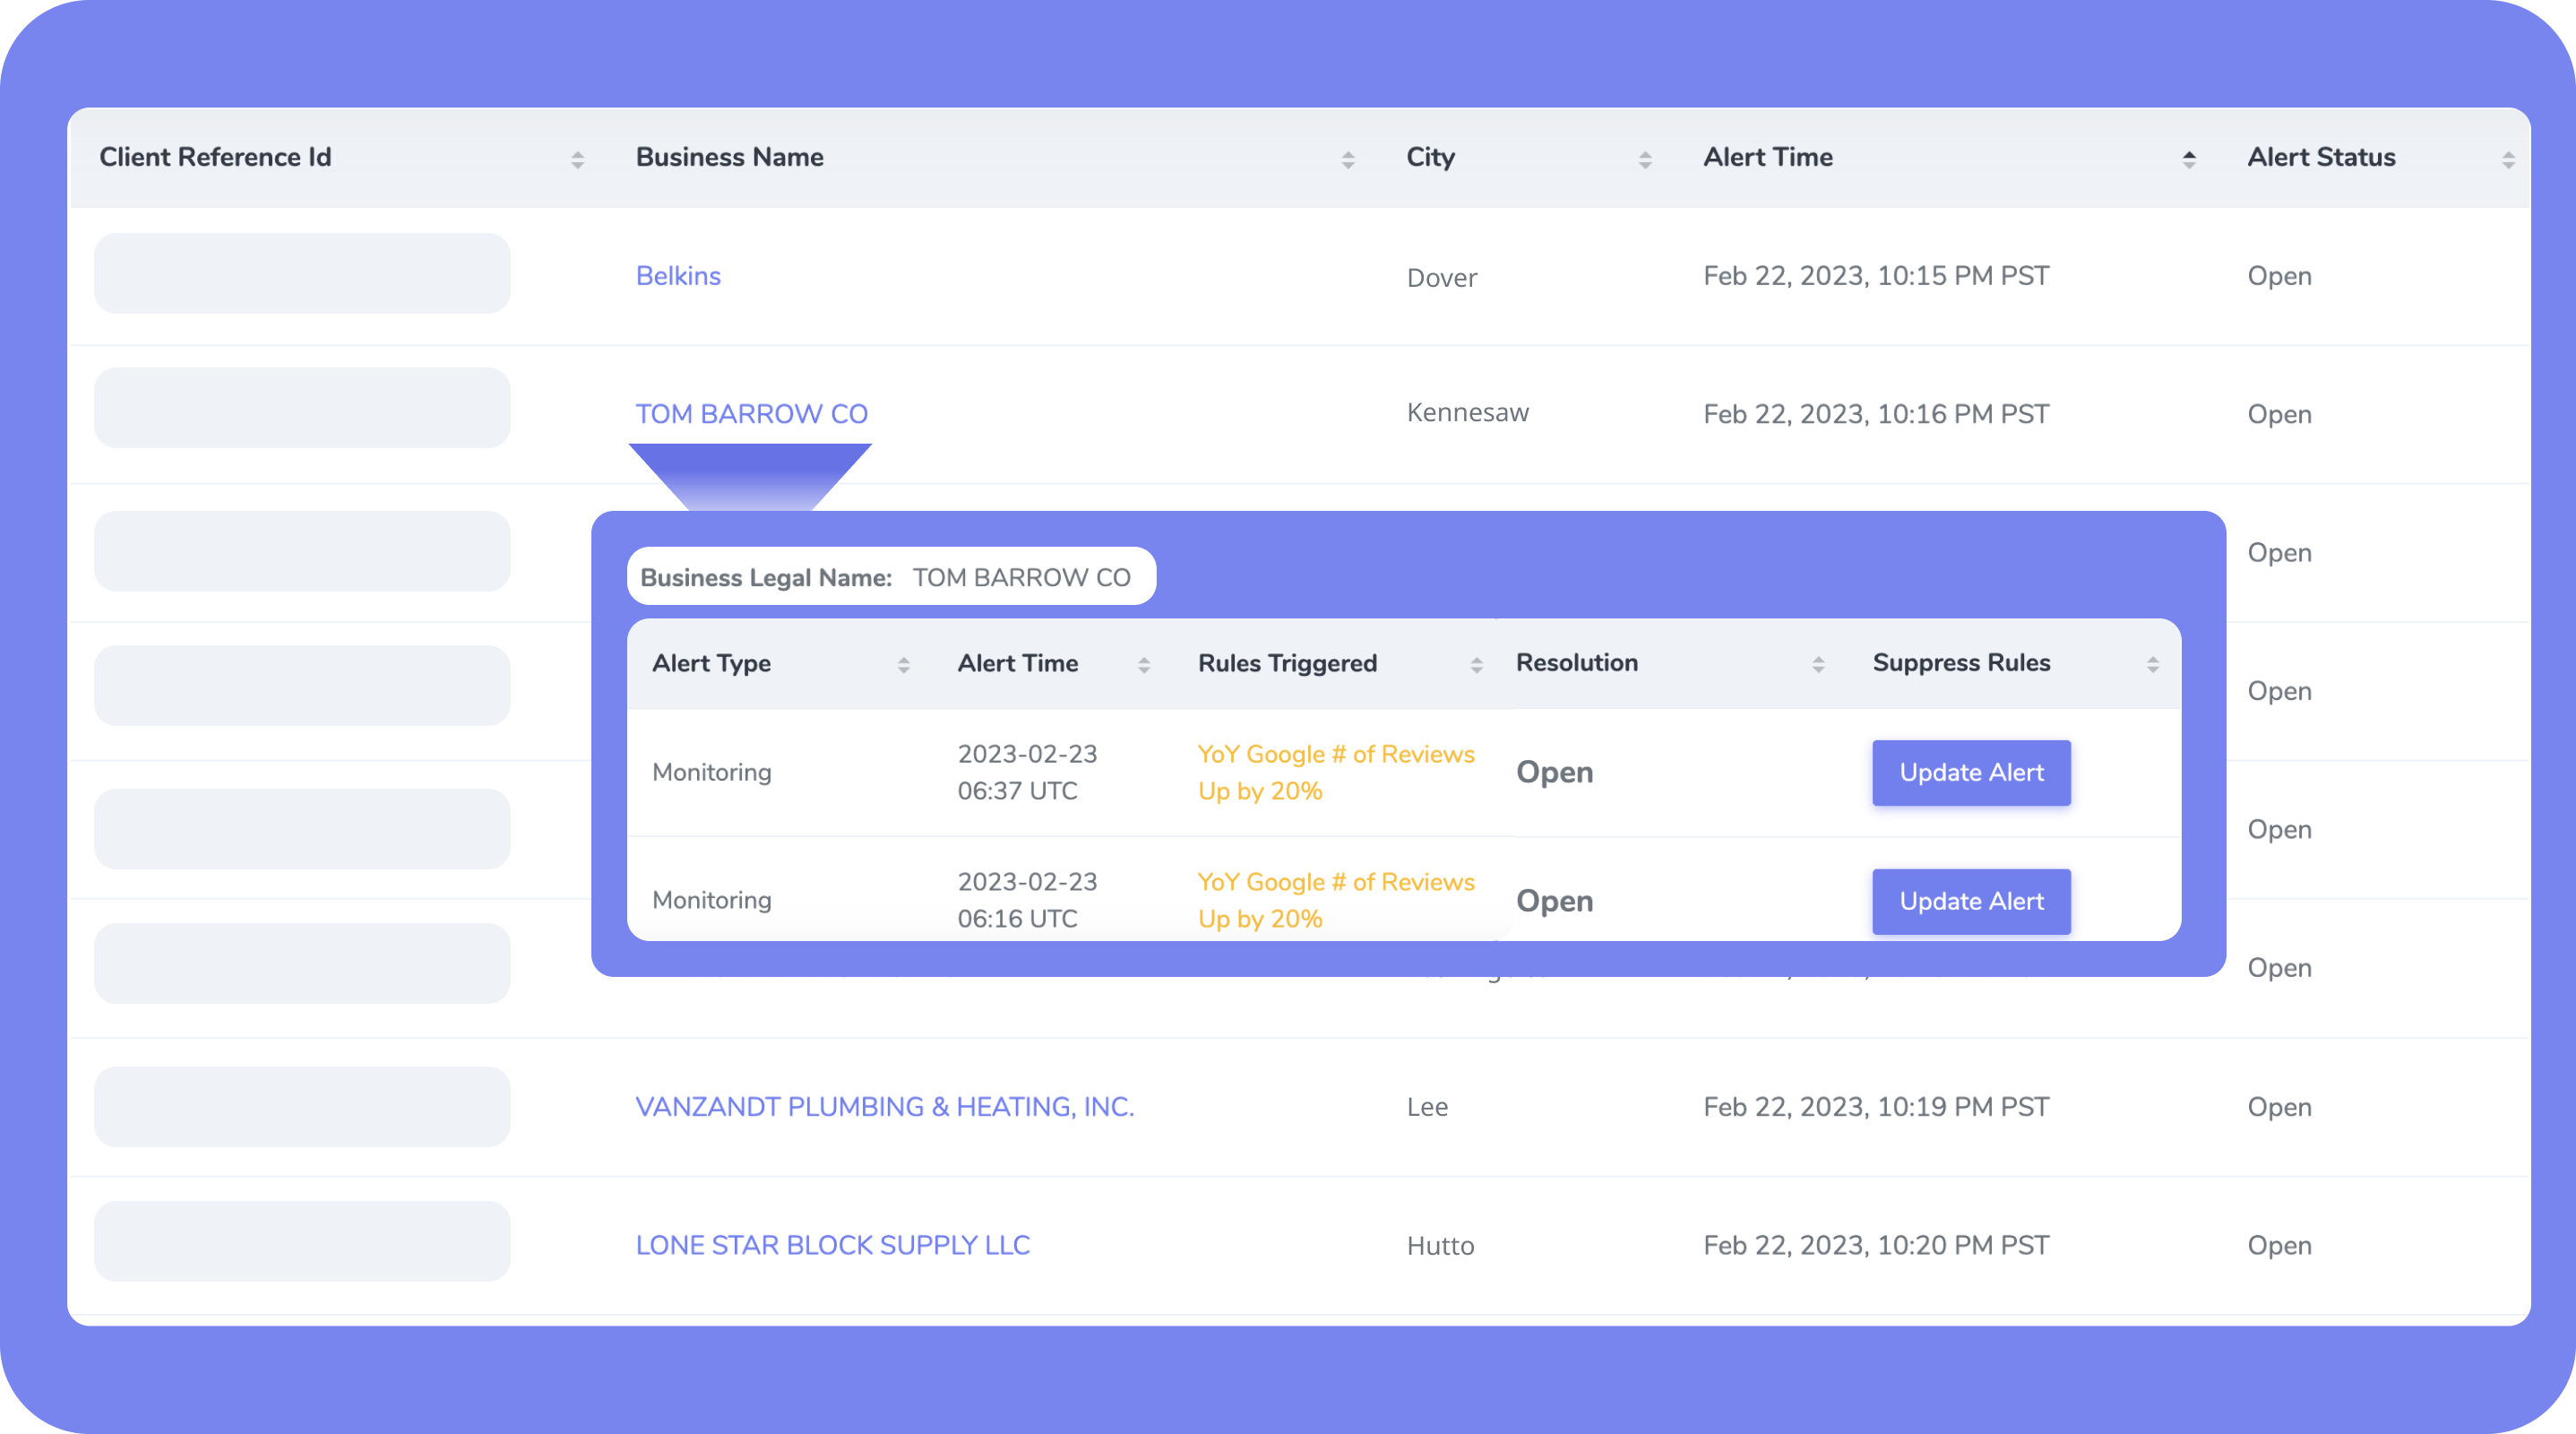Open details for Belkins
This screenshot has width=2576, height=1434.
coord(678,276)
